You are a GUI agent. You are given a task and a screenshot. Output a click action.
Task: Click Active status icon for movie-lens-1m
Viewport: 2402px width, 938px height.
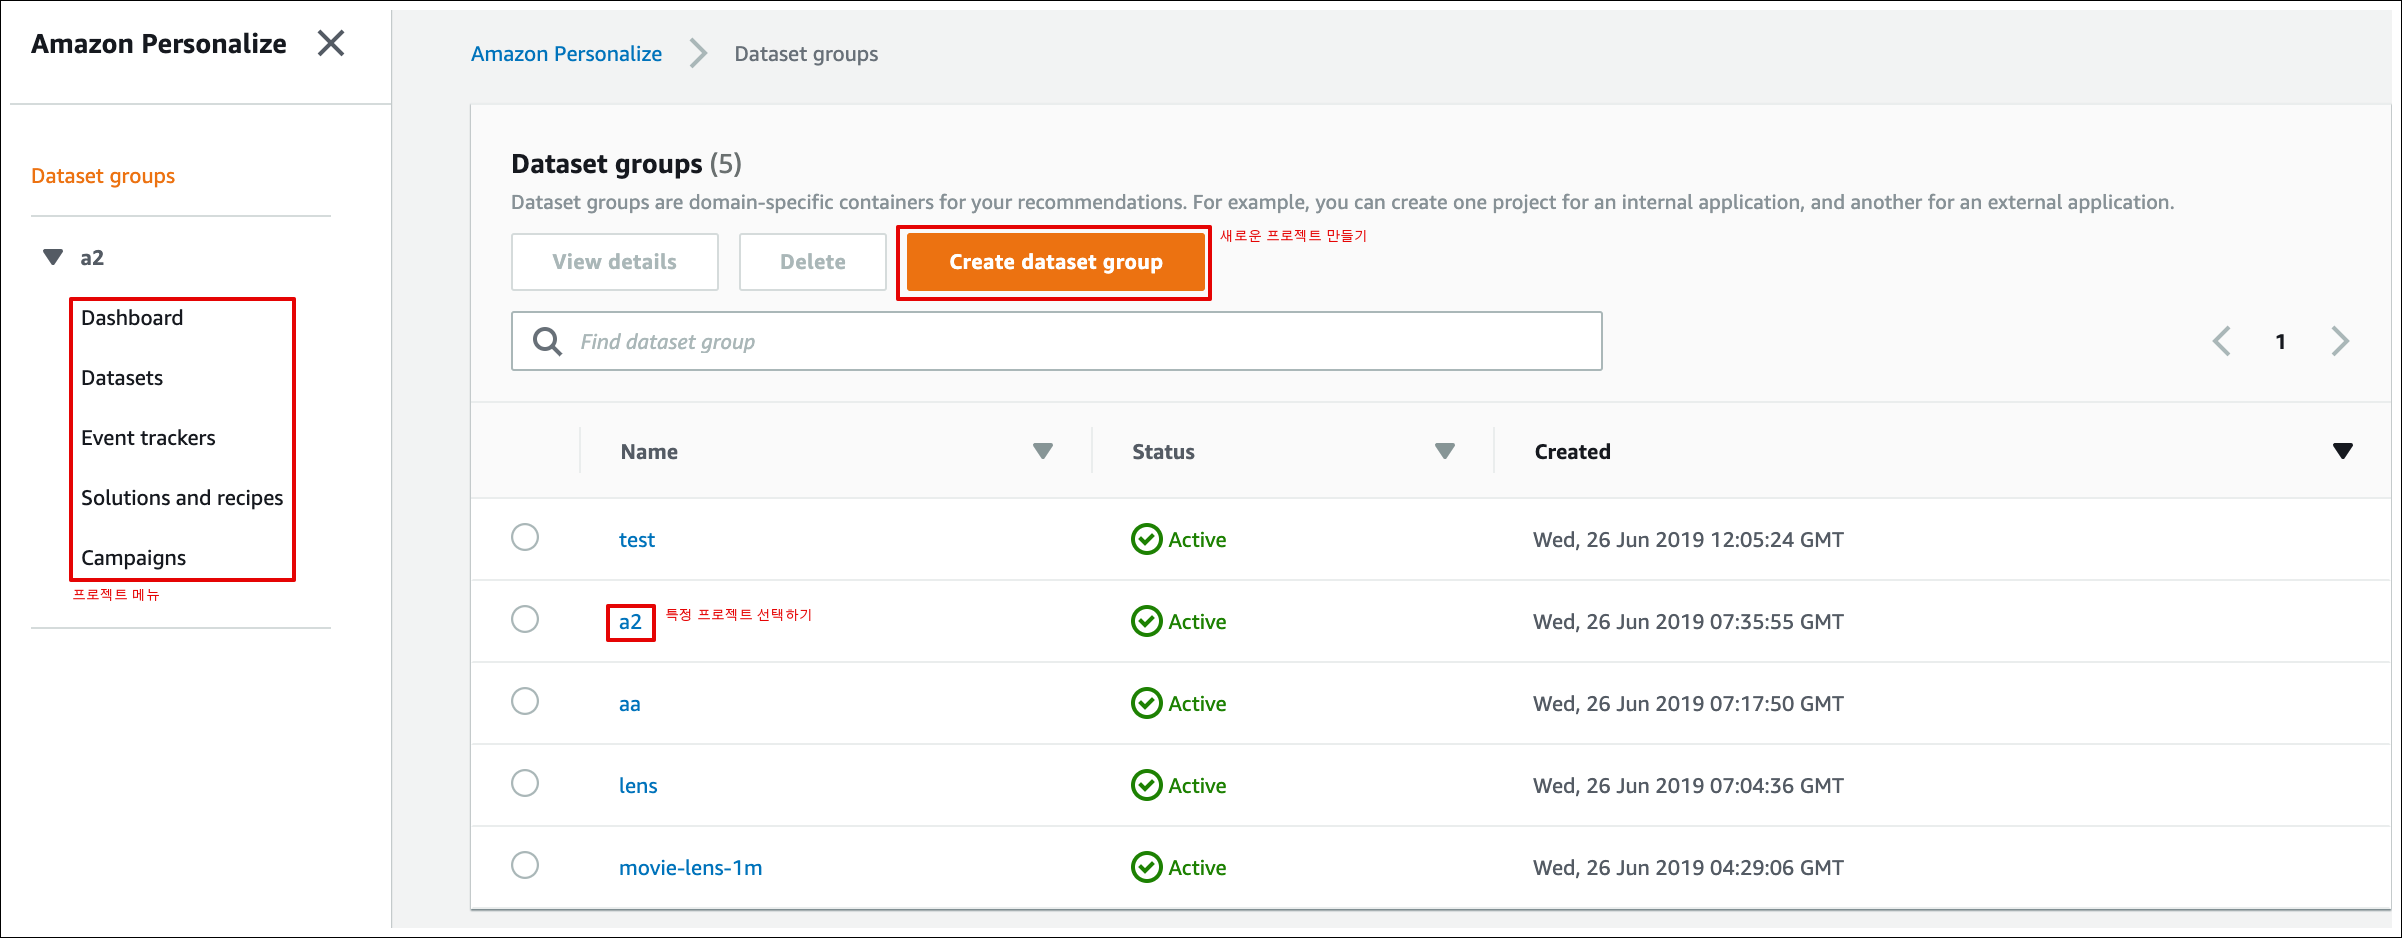point(1146,867)
